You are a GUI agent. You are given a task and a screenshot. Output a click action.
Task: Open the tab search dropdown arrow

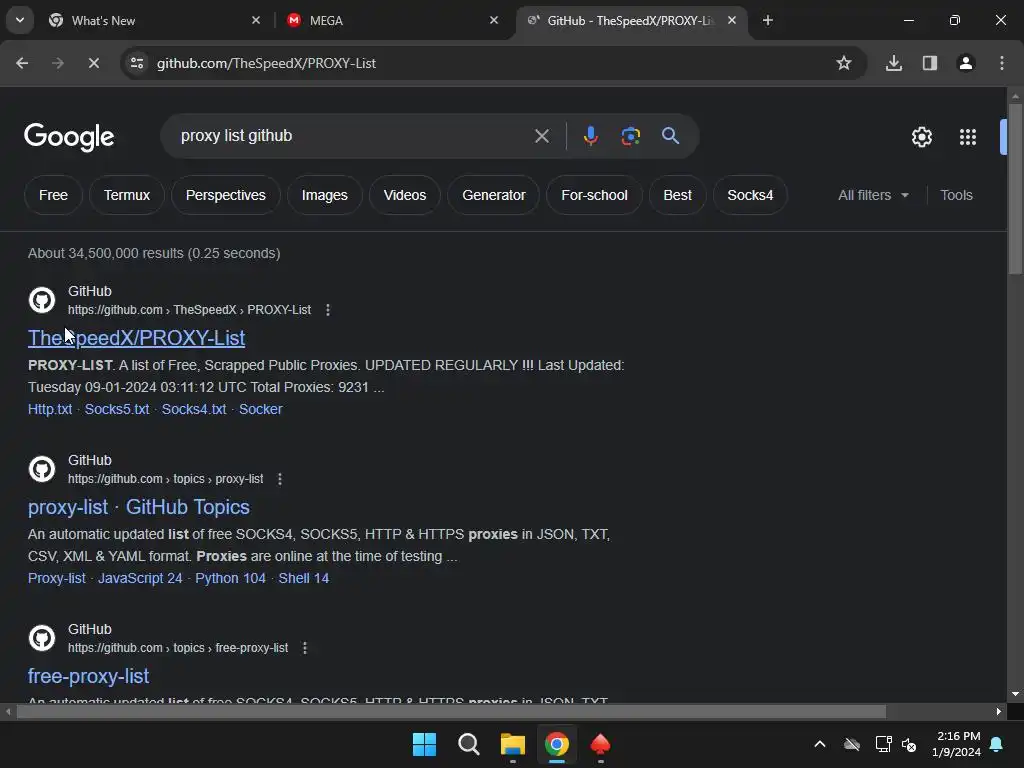coord(20,20)
